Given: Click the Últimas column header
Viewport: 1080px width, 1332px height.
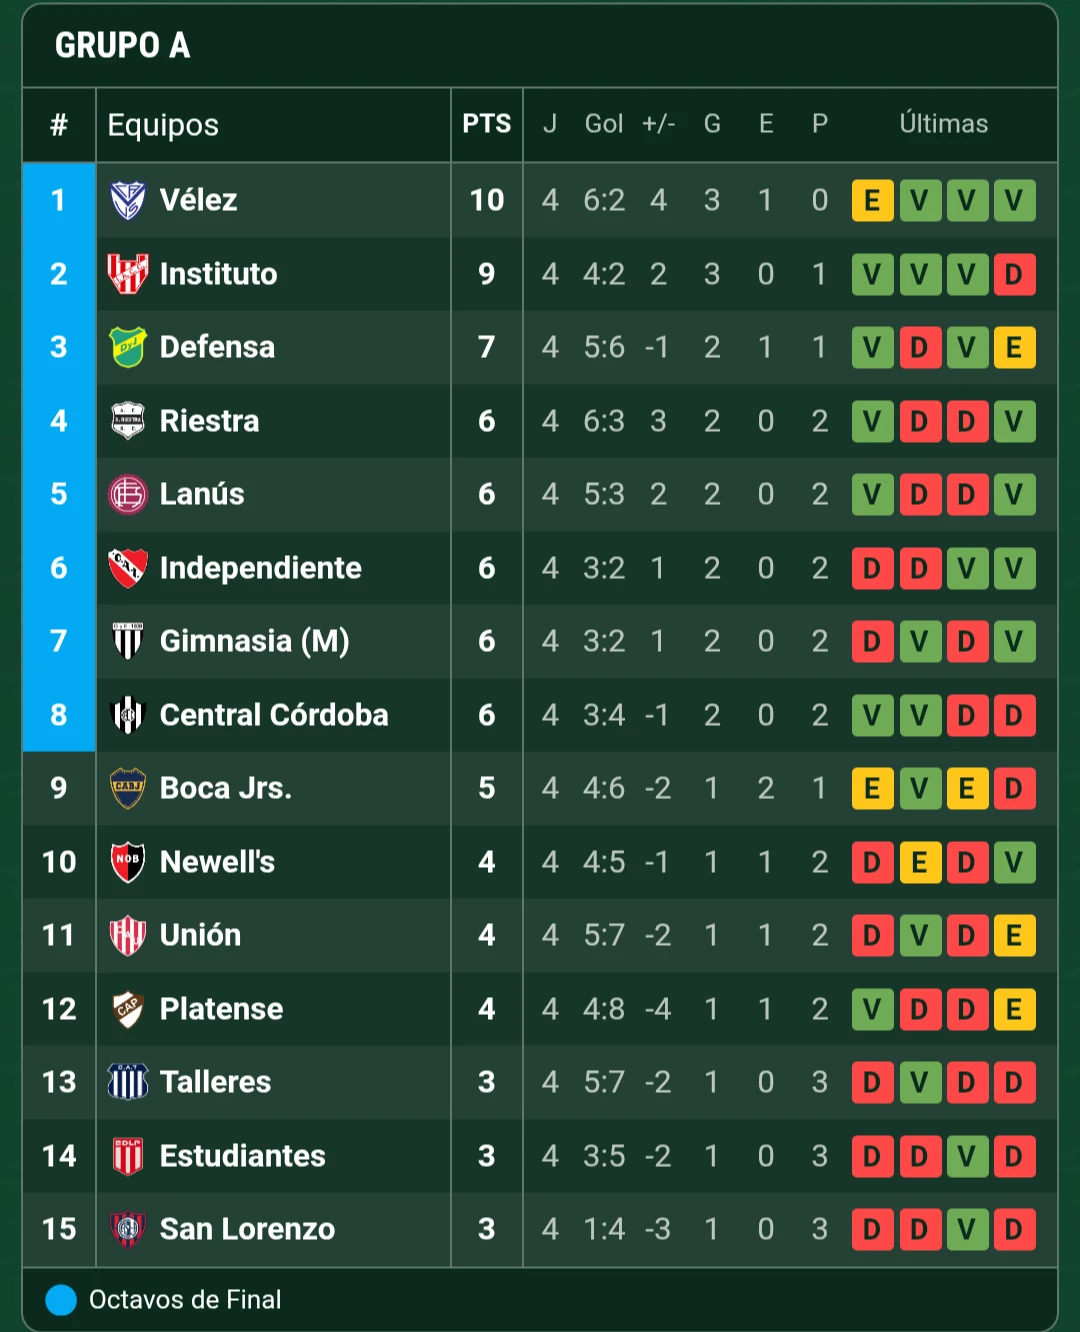Looking at the screenshot, I should (x=944, y=124).
